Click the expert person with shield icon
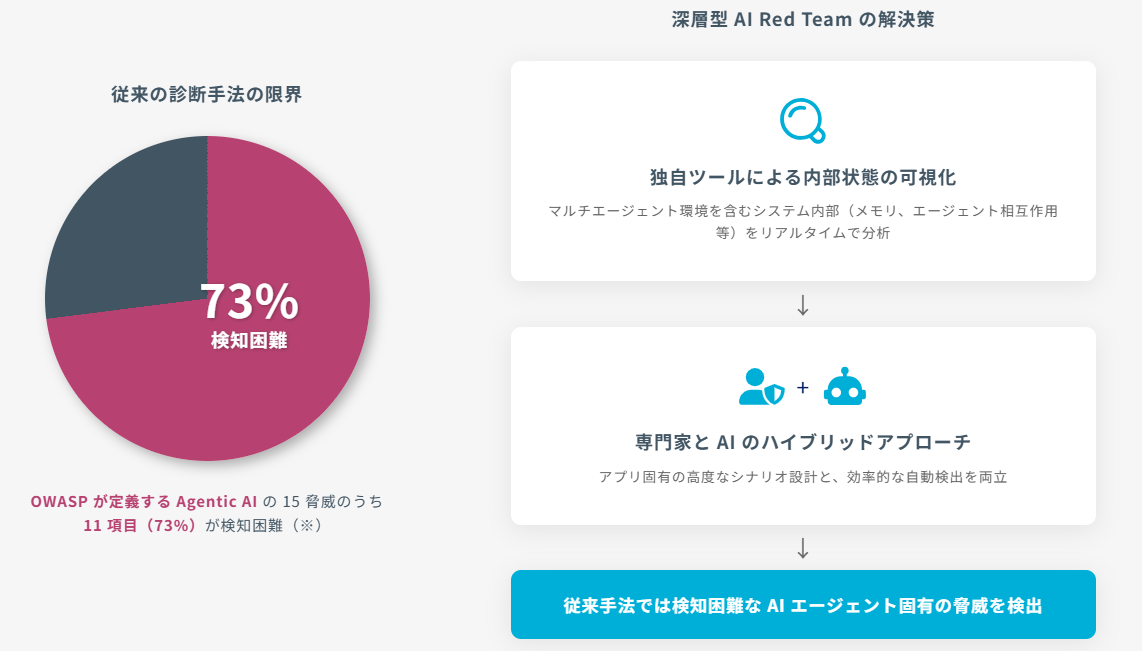The width and height of the screenshot is (1142, 651). [761, 387]
